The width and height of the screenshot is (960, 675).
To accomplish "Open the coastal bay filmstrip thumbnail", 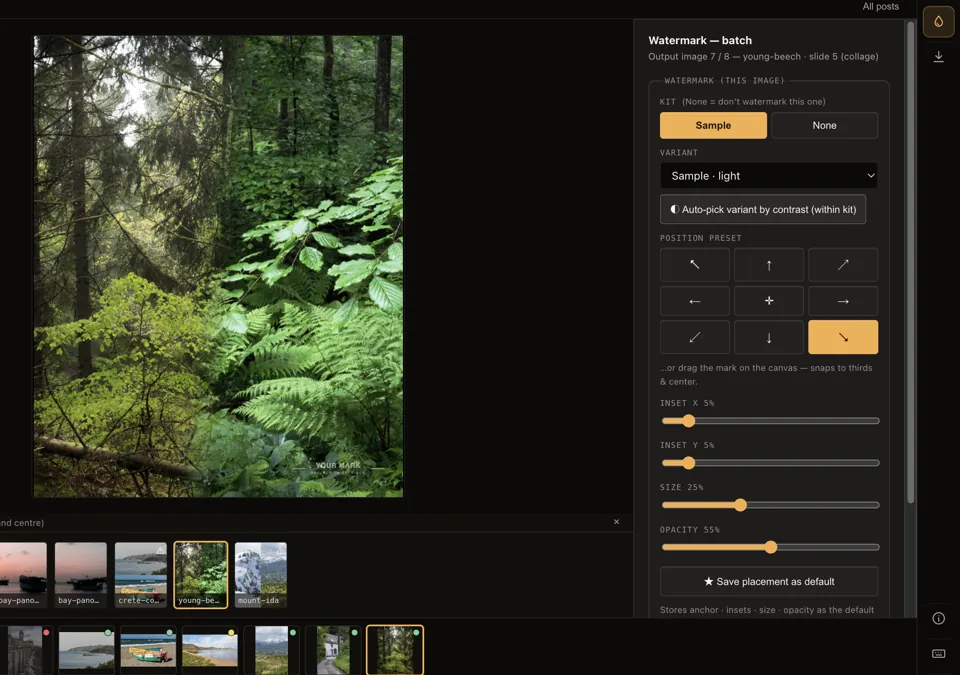I will coord(86,650).
